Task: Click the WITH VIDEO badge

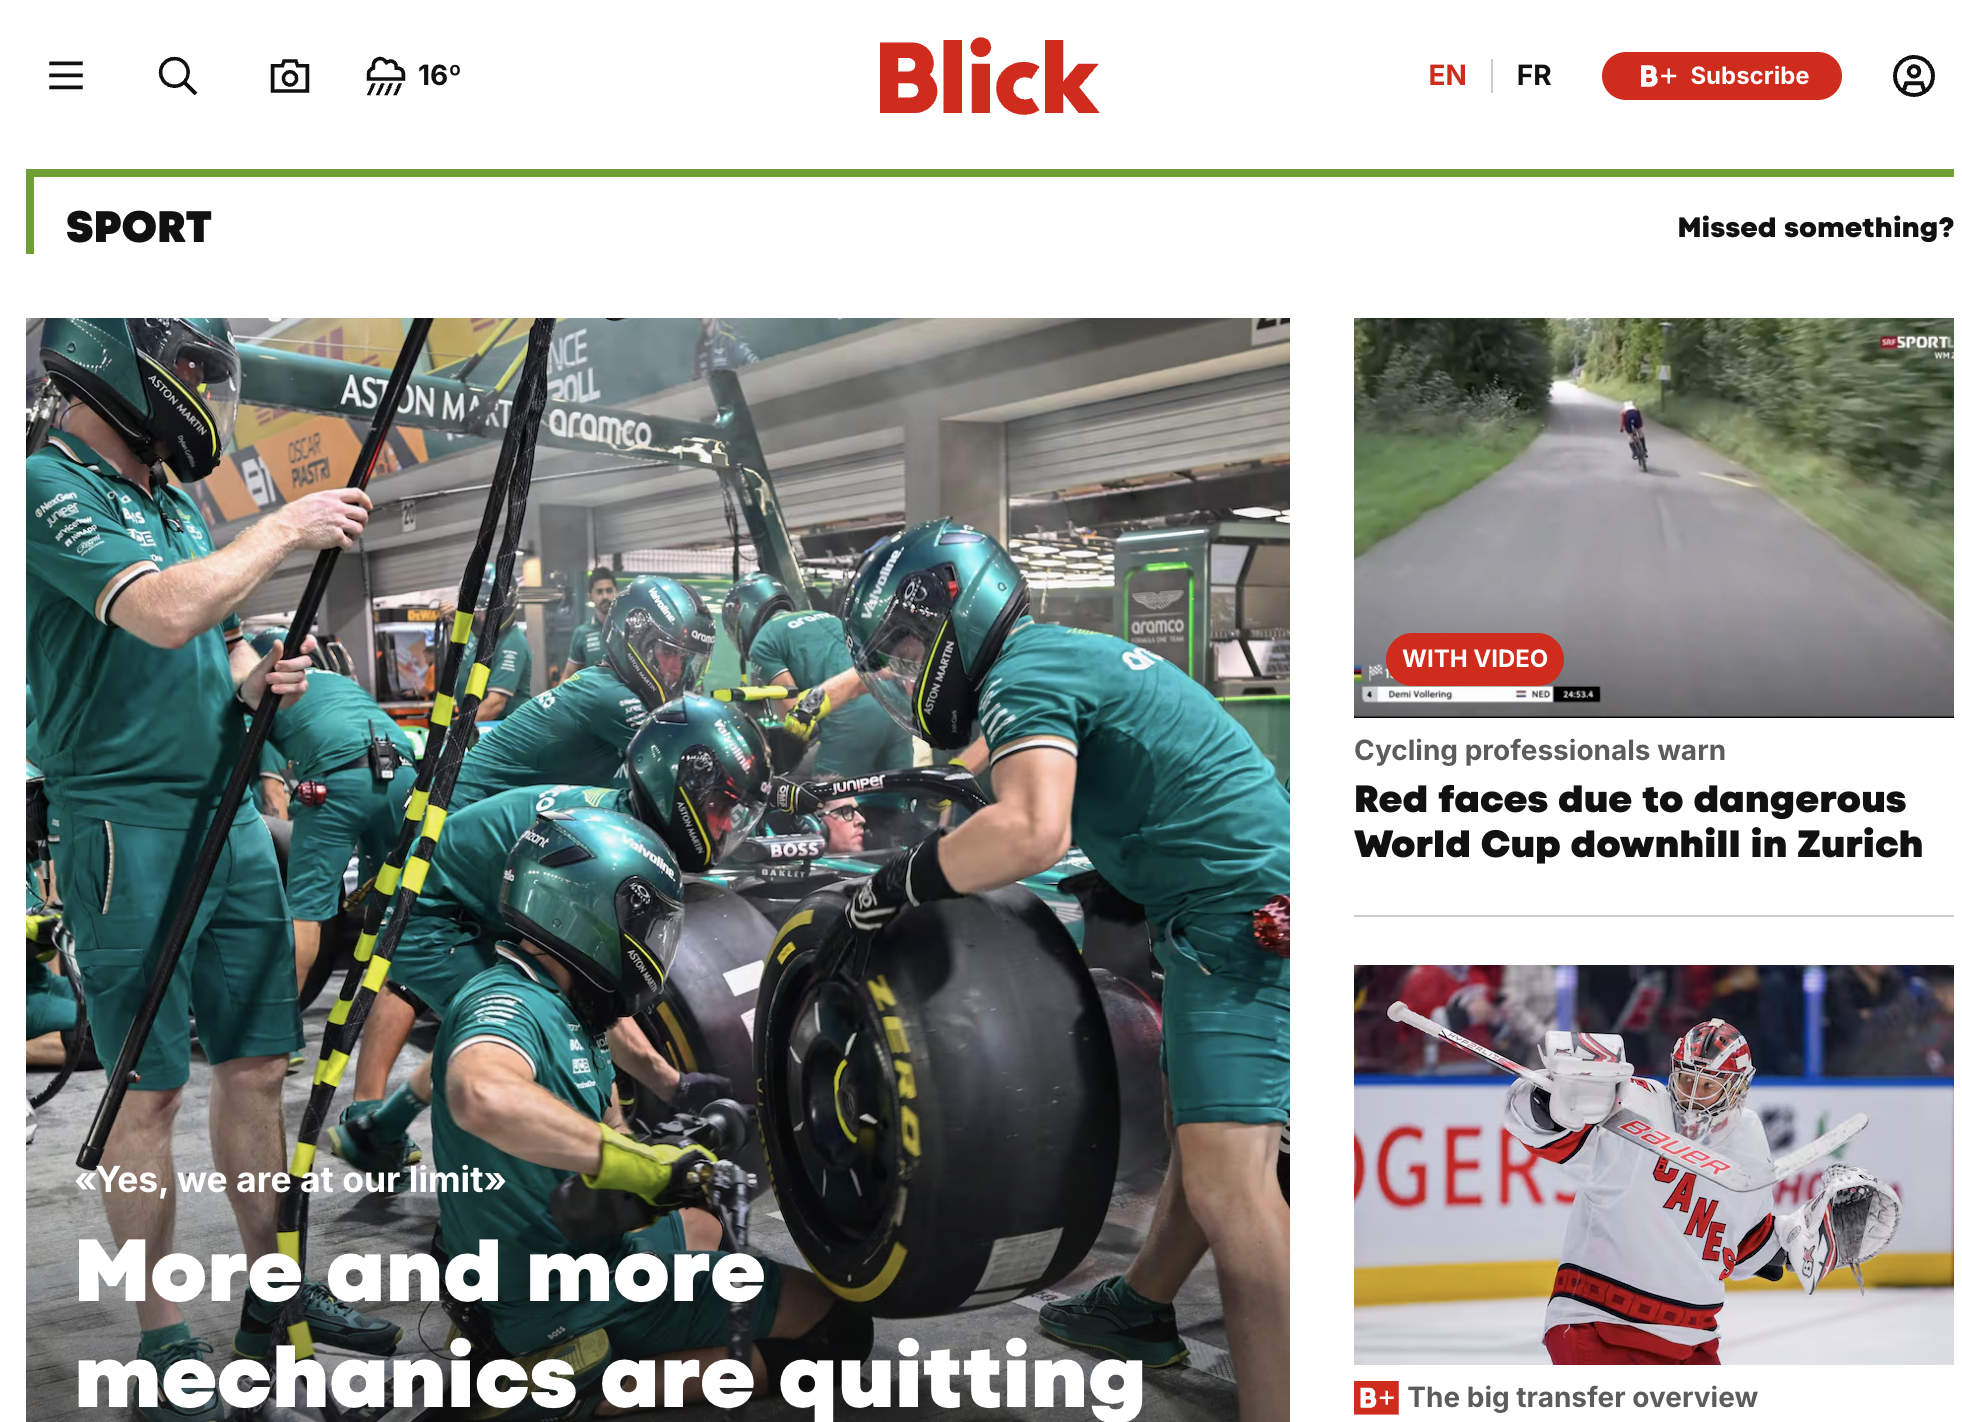Action: pyautogui.click(x=1474, y=658)
